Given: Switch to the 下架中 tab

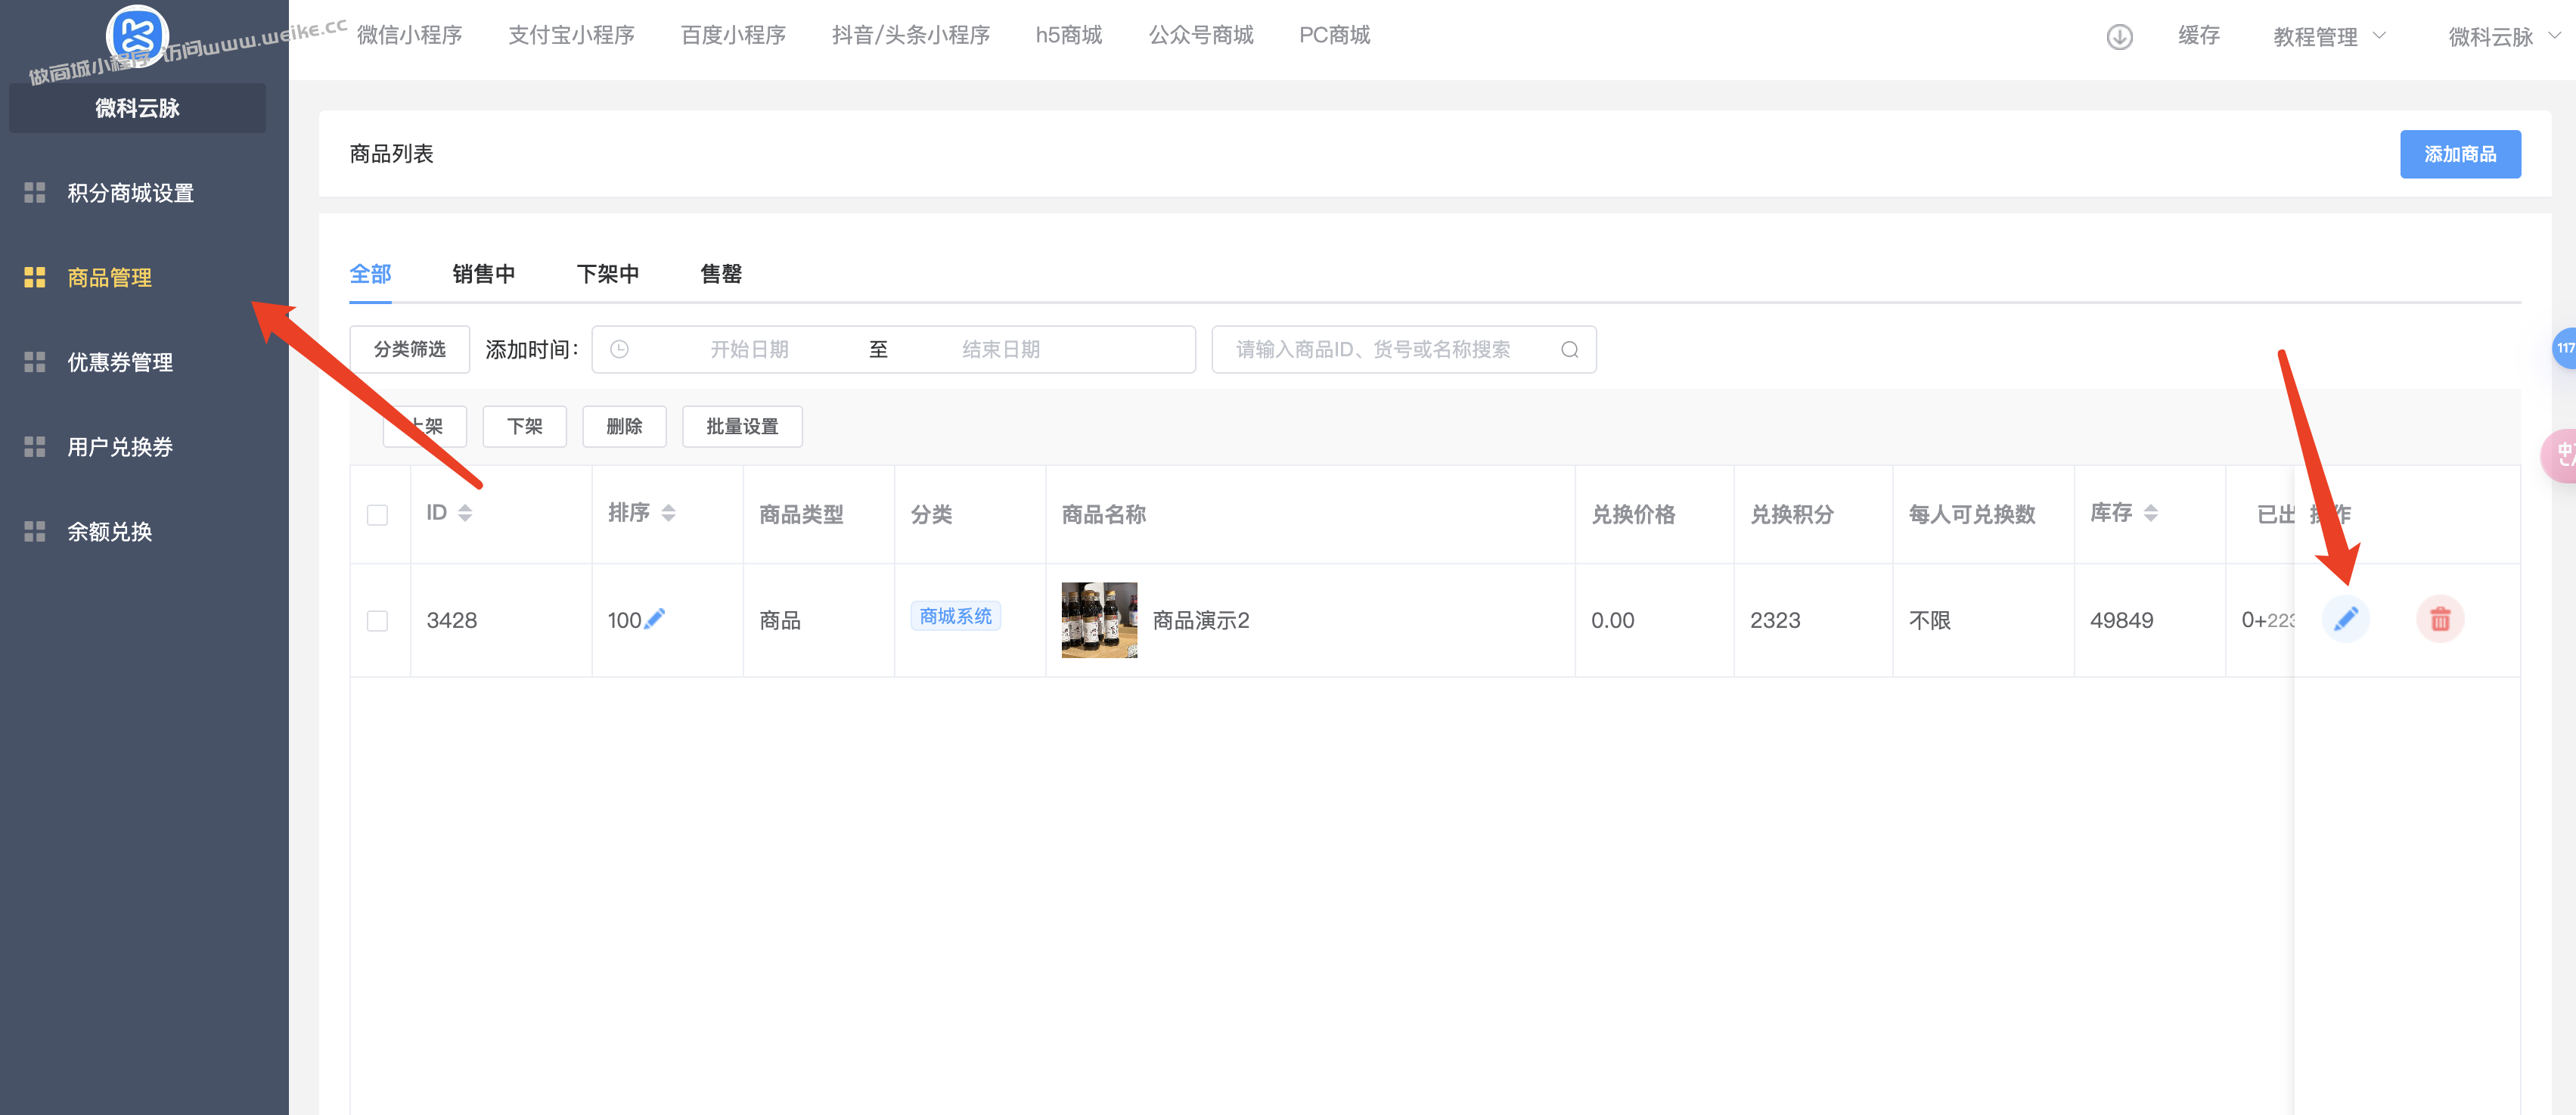Looking at the screenshot, I should 607,273.
